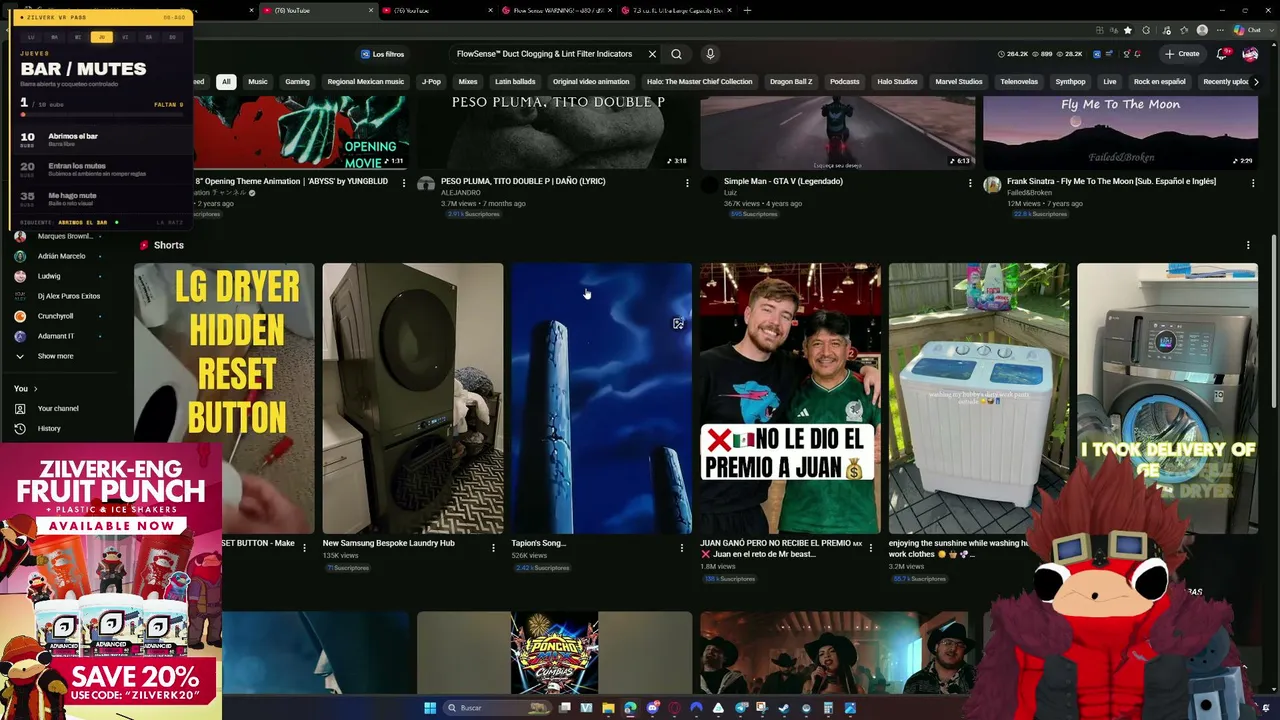Viewport: 1280px width, 720px height.
Task: Select the All filter chip
Action: click(x=226, y=82)
